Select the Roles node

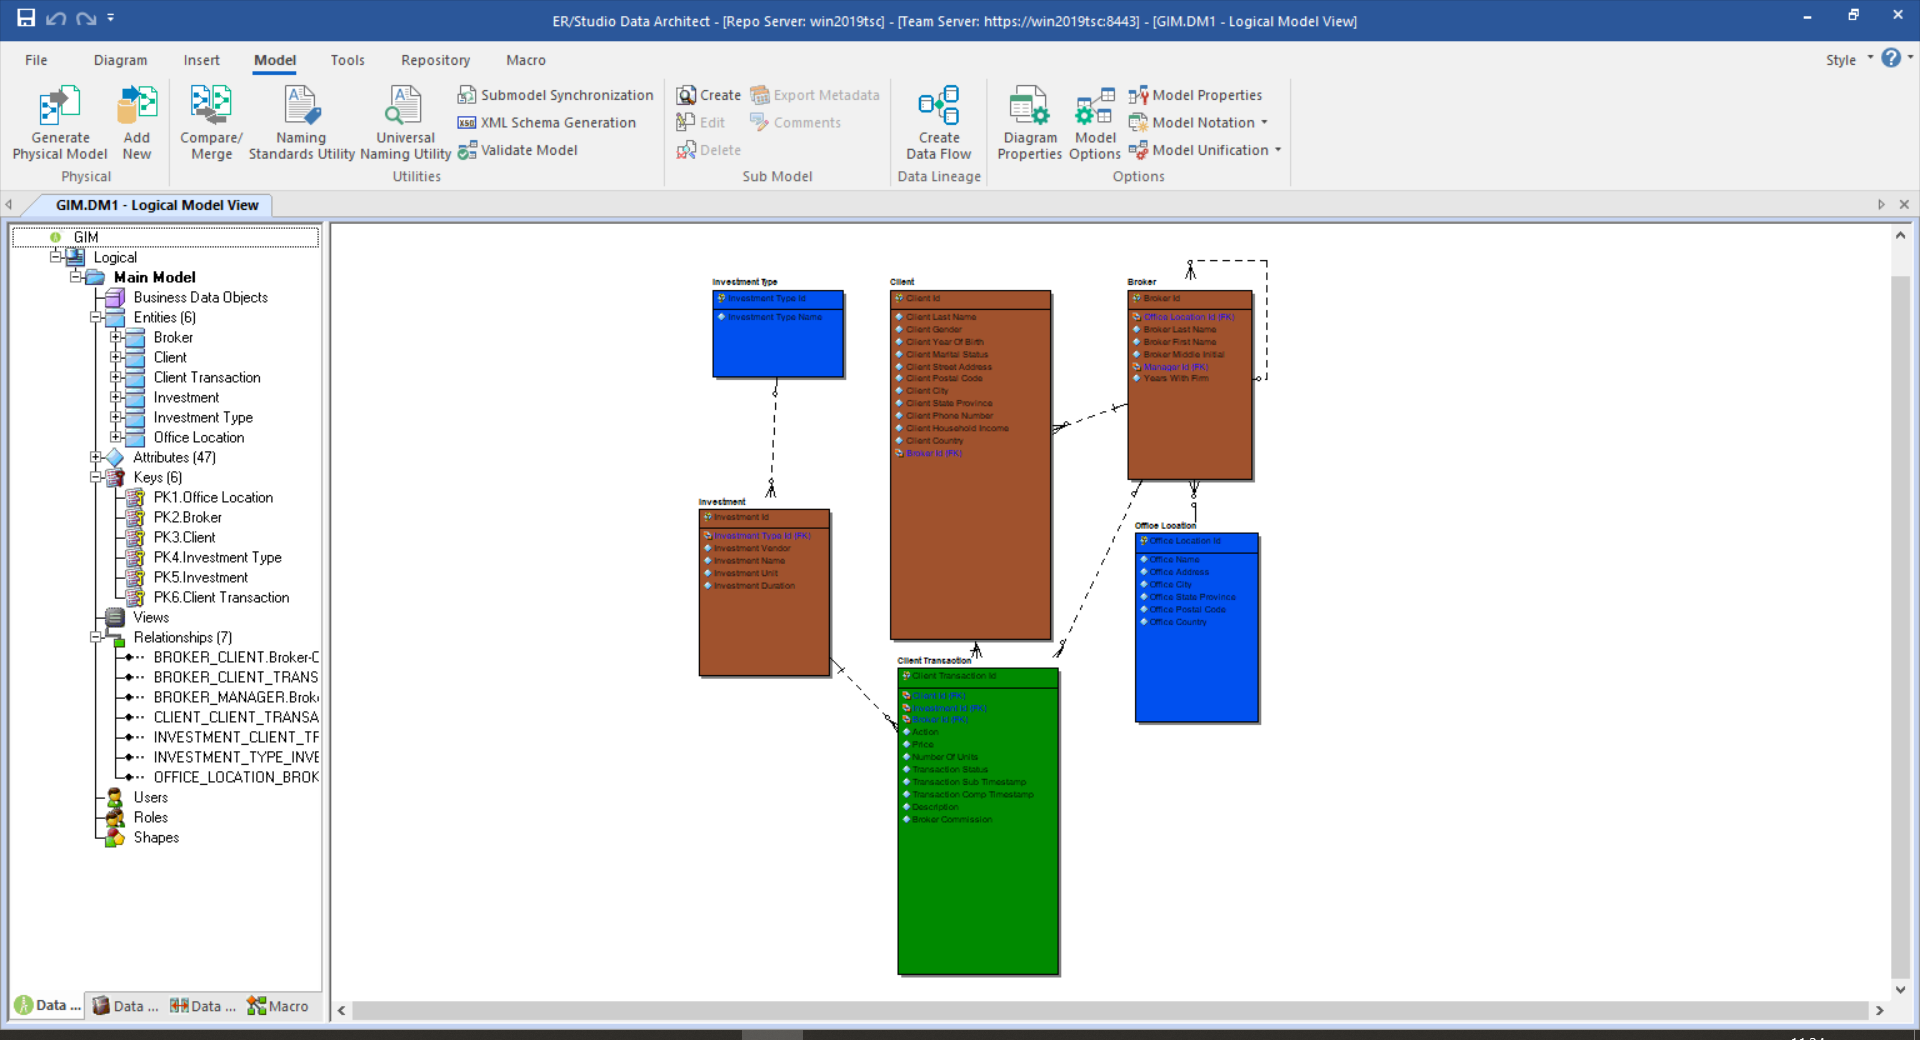pyautogui.click(x=150, y=817)
